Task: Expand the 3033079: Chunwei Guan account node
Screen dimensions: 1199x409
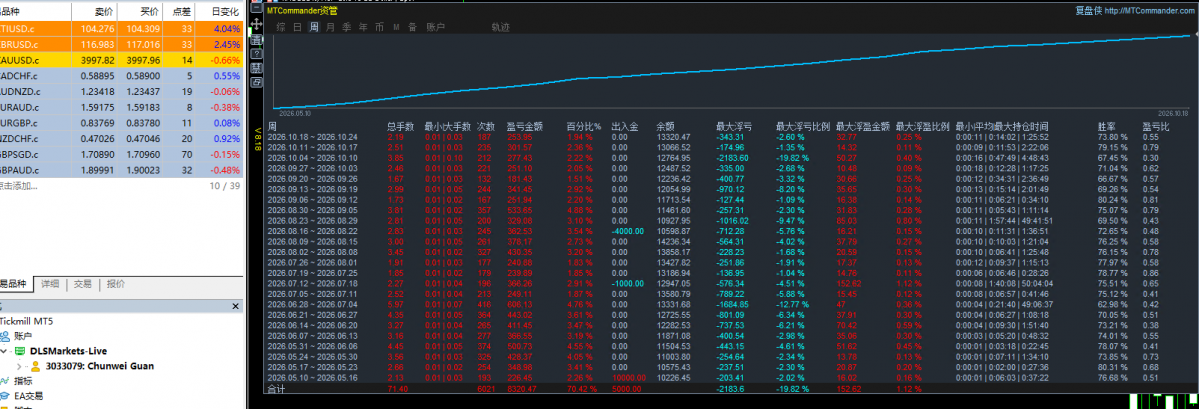Action: click(x=20, y=366)
